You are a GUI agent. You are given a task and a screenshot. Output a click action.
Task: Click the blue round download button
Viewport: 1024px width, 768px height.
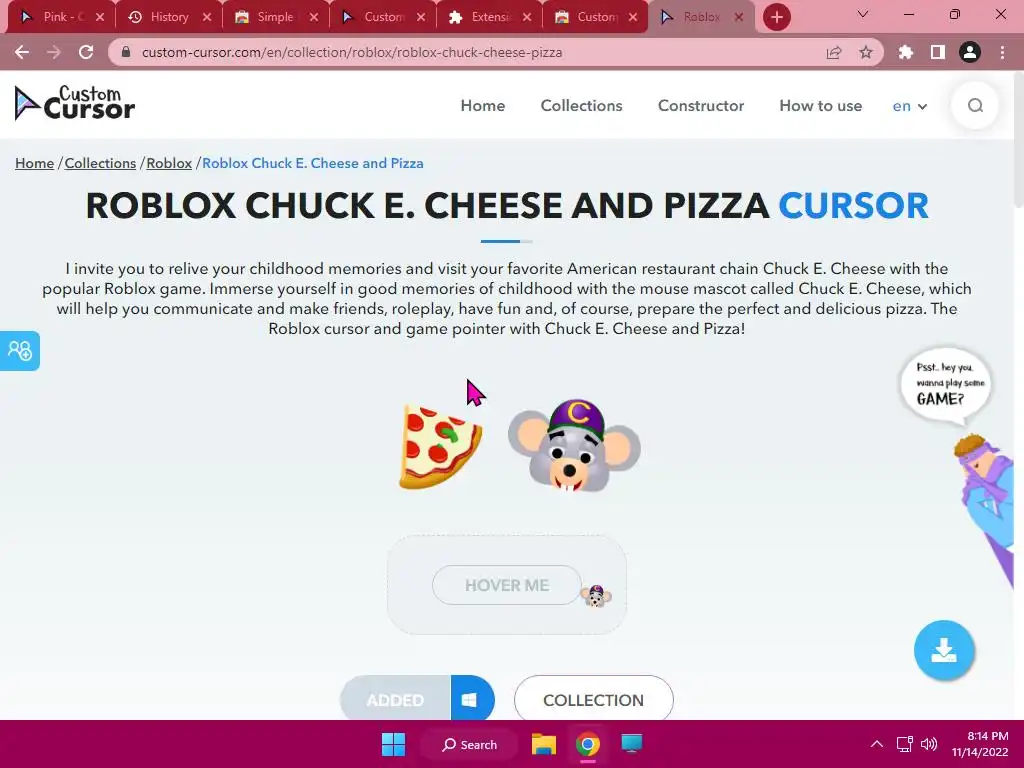click(x=944, y=650)
